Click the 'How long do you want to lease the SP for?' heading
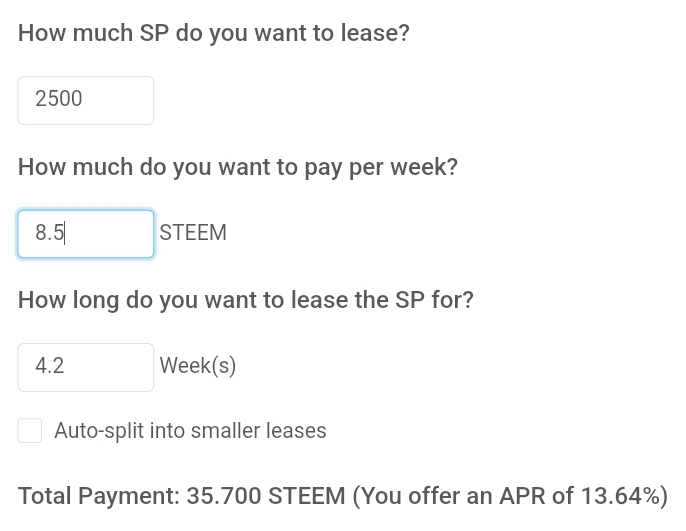The image size is (686, 531). coord(245,300)
